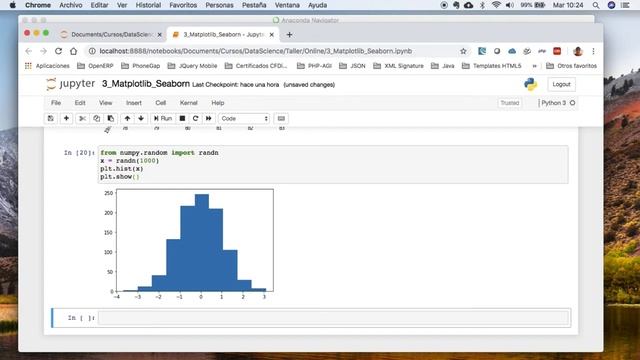Screen dimensions: 640x360
Task: Click the Python logo icon
Action: click(x=530, y=84)
